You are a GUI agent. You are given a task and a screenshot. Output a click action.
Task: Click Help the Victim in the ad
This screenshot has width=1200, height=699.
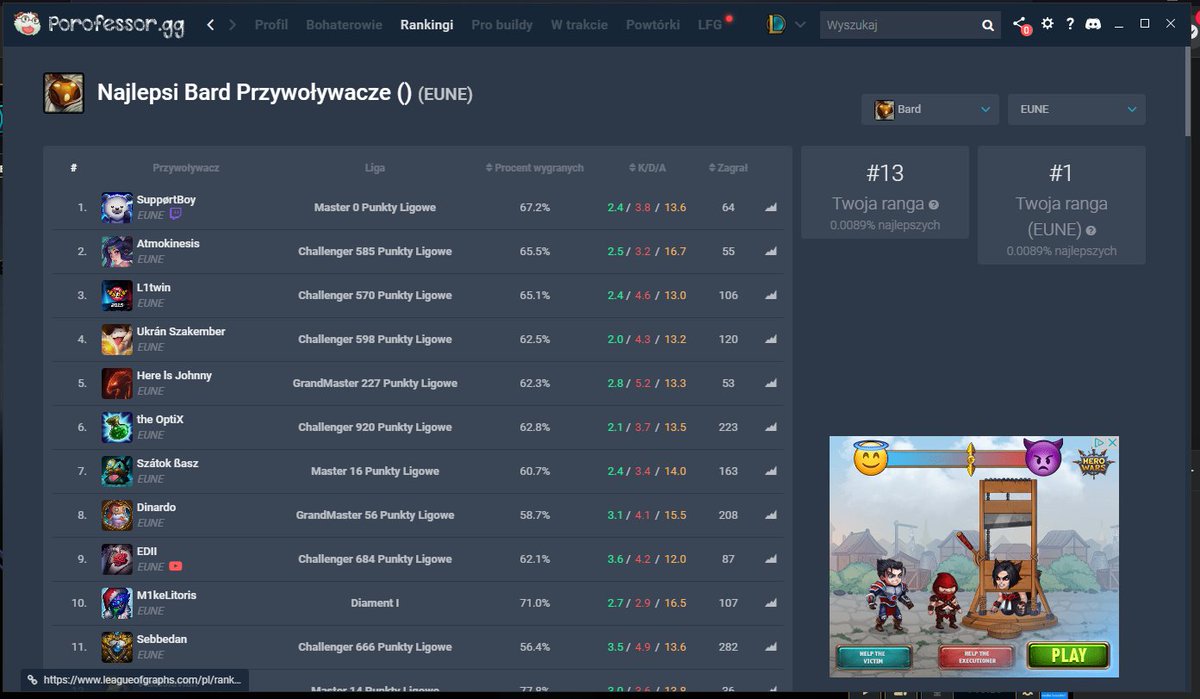[874, 657]
